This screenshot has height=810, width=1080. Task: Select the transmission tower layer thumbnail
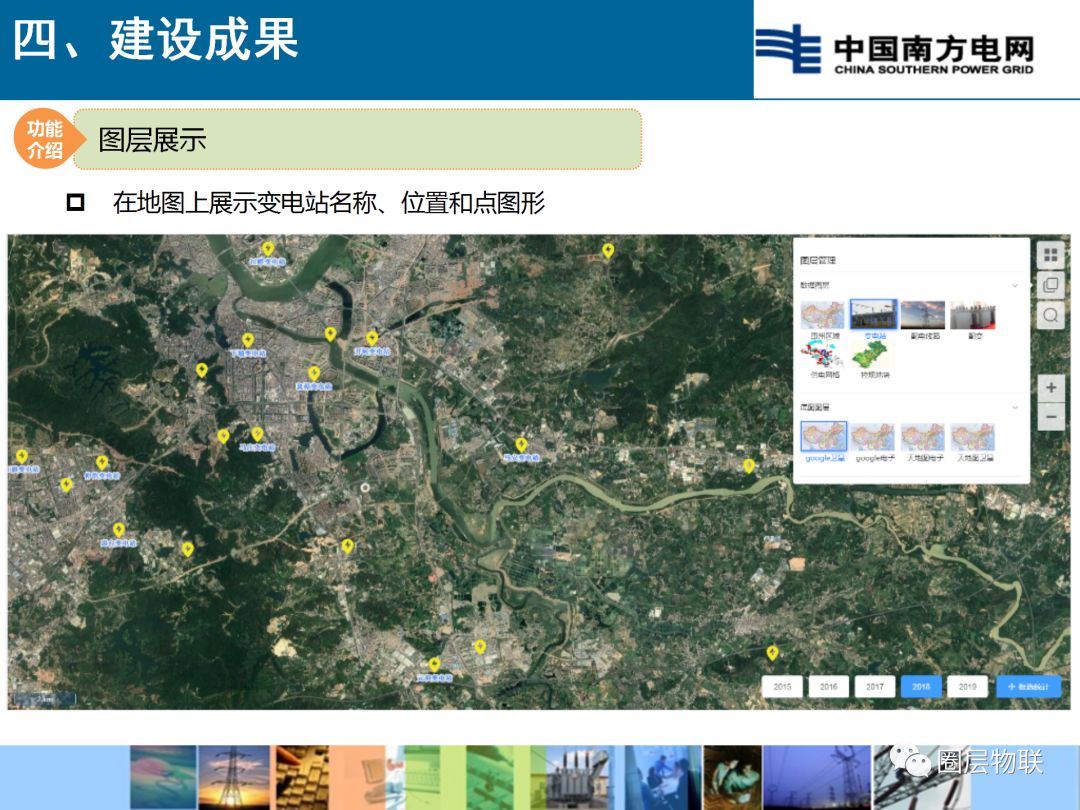(923, 315)
